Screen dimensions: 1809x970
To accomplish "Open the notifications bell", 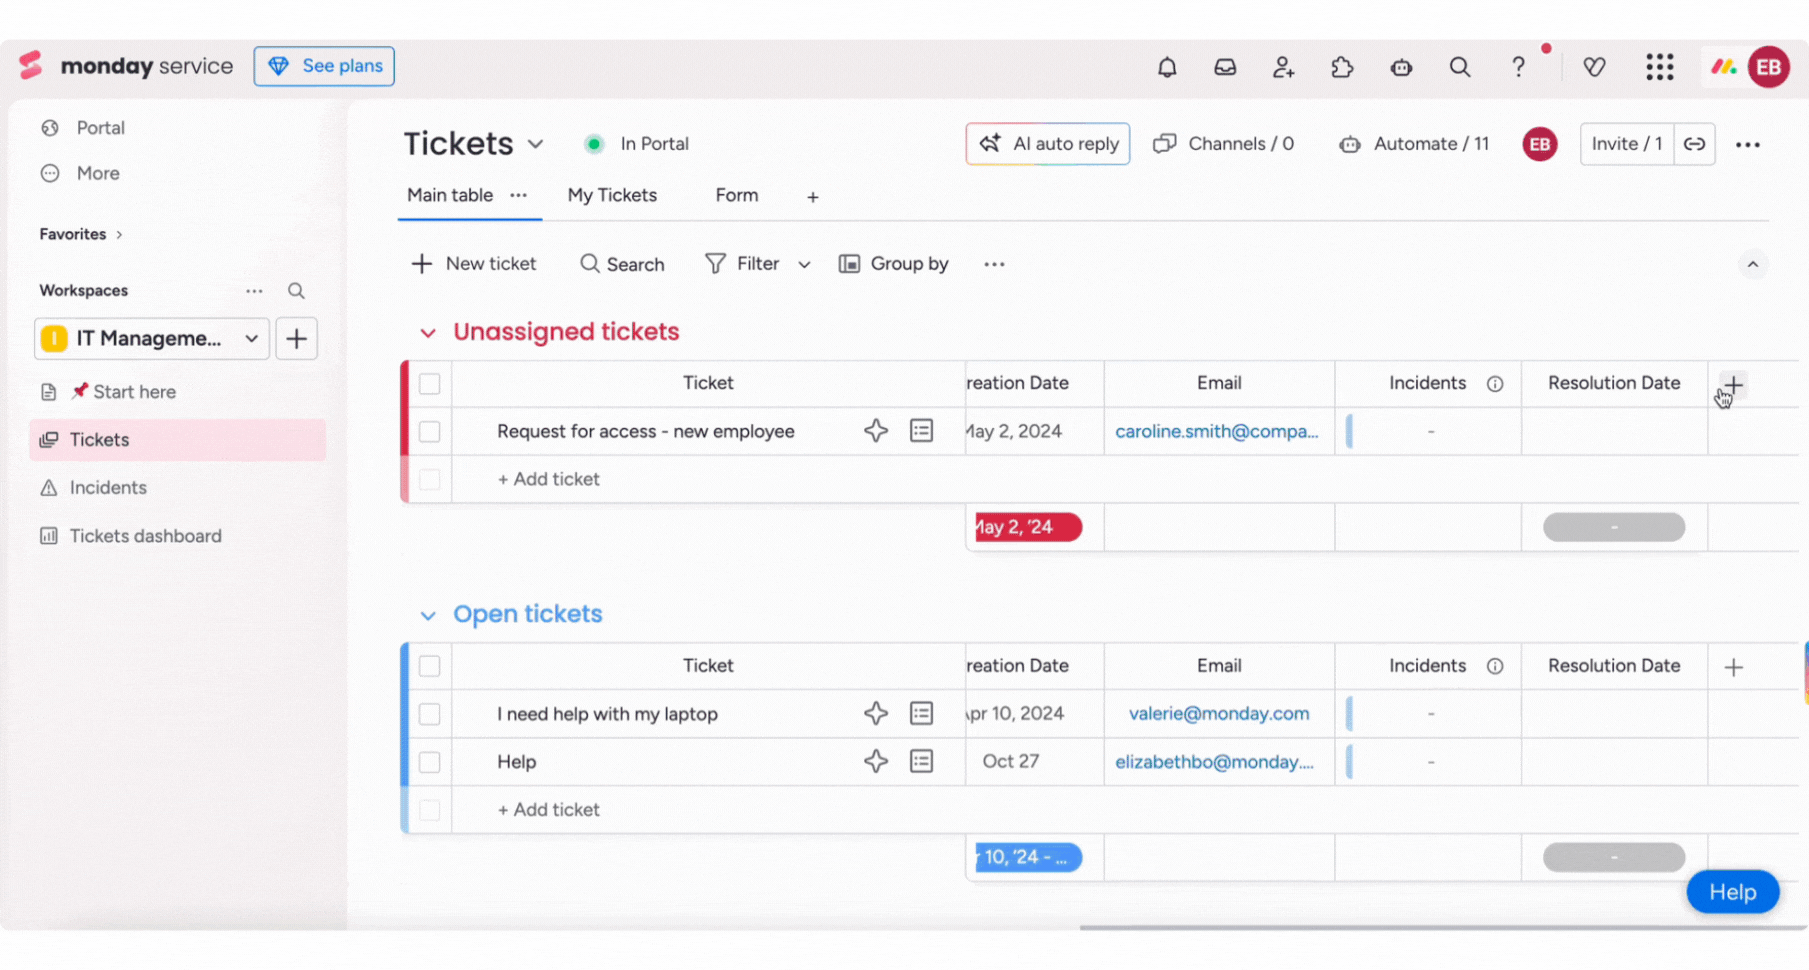I will pos(1167,67).
